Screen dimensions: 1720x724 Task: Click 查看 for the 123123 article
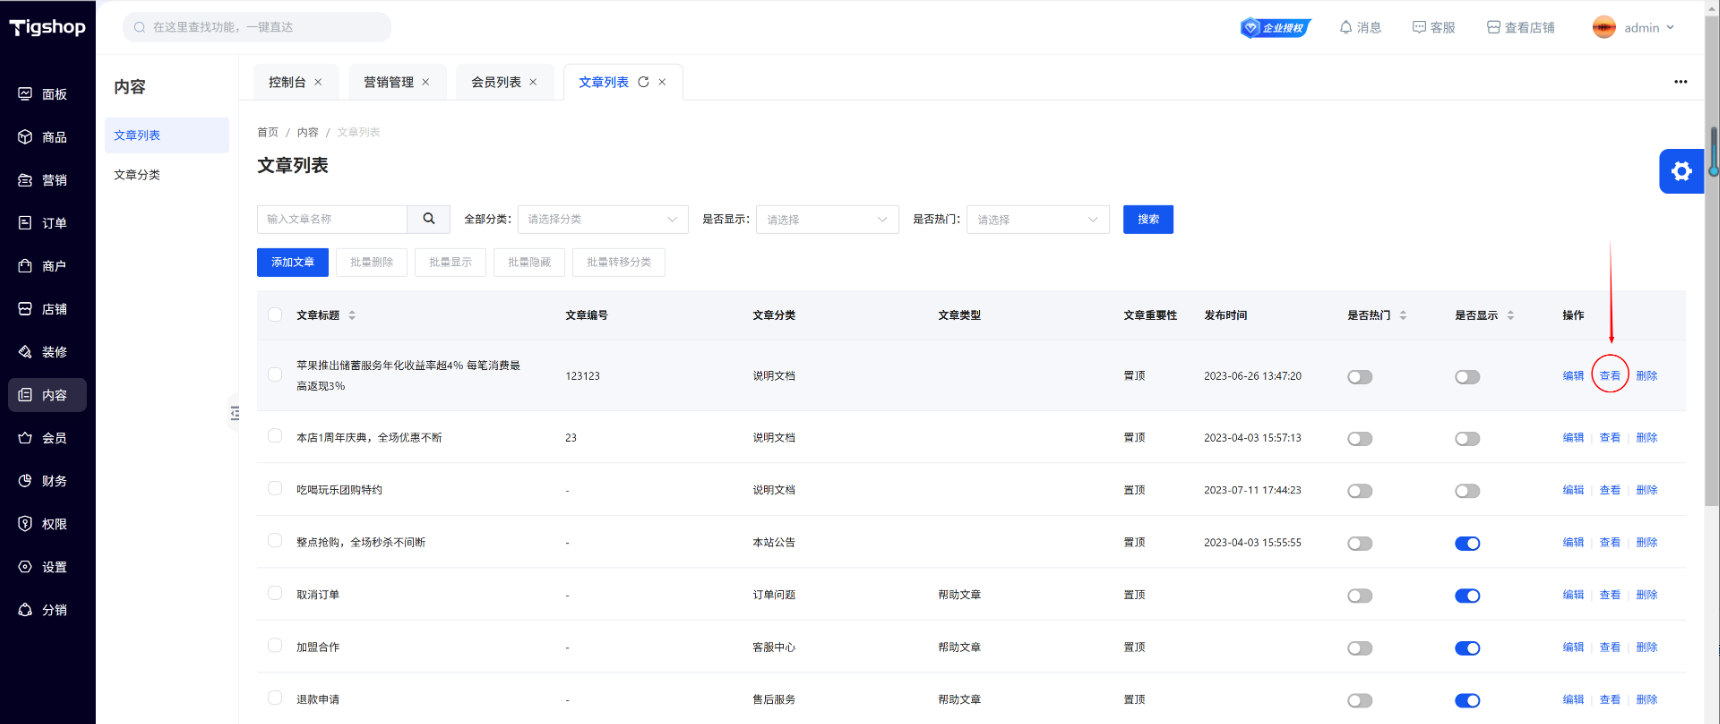[x=1610, y=376]
